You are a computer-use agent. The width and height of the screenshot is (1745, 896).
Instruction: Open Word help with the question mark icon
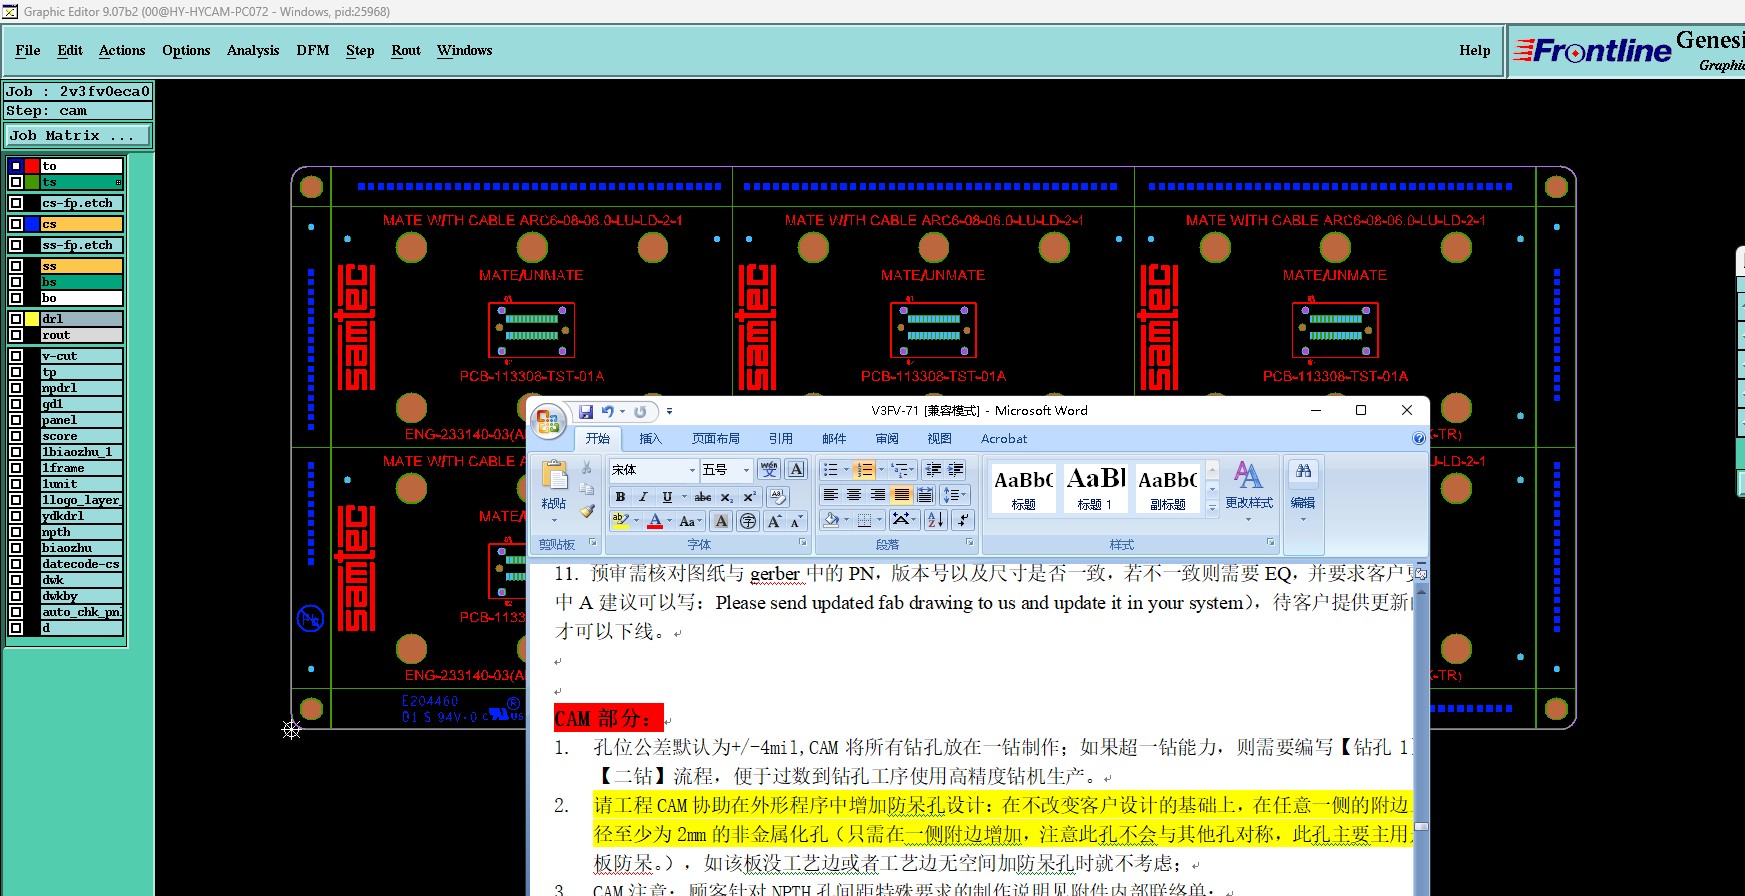tap(1418, 438)
